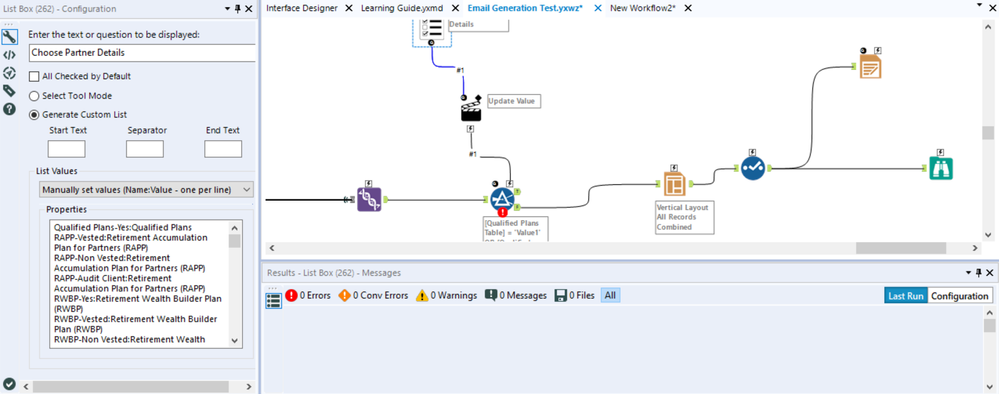Enable All Checked by Default checkbox

click(x=34, y=76)
